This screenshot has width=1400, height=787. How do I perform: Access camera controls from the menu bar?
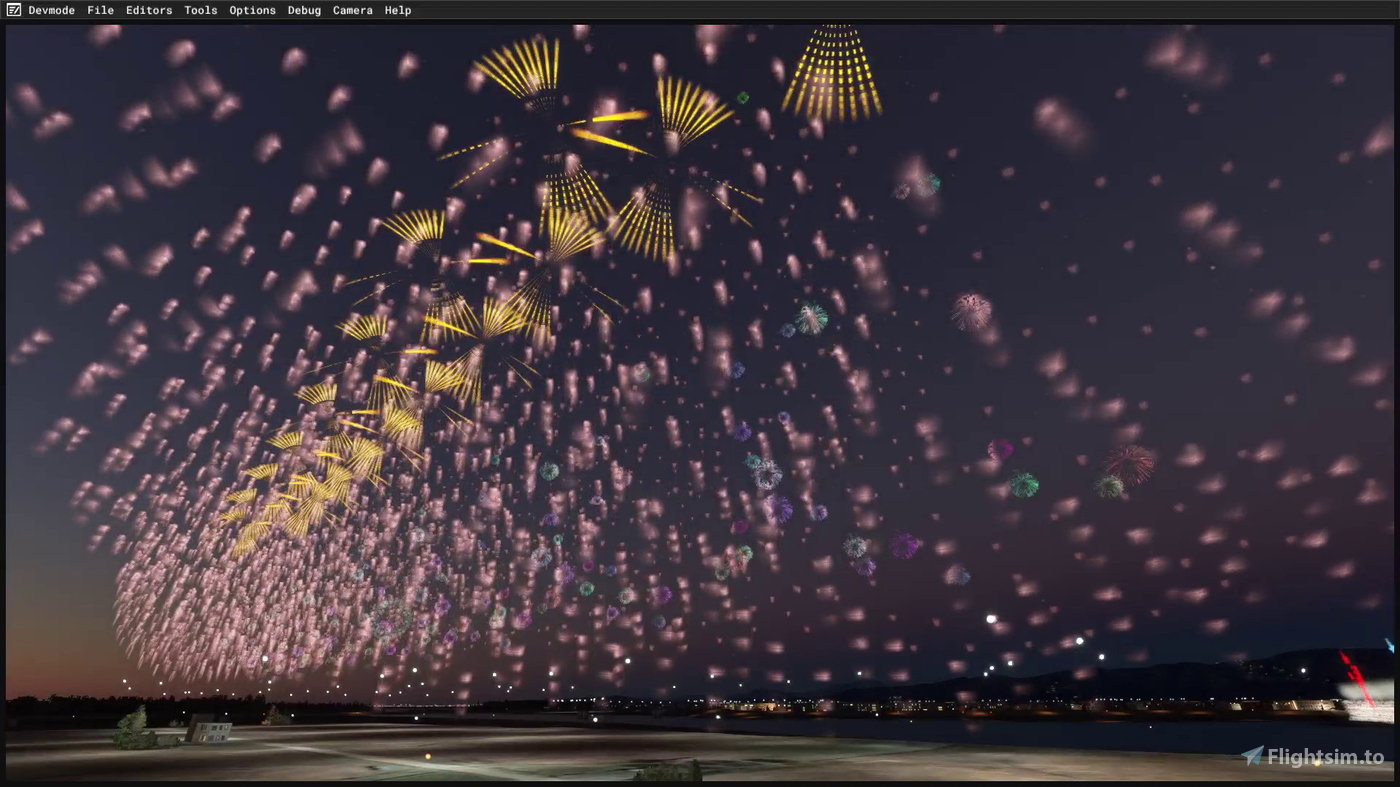click(352, 10)
